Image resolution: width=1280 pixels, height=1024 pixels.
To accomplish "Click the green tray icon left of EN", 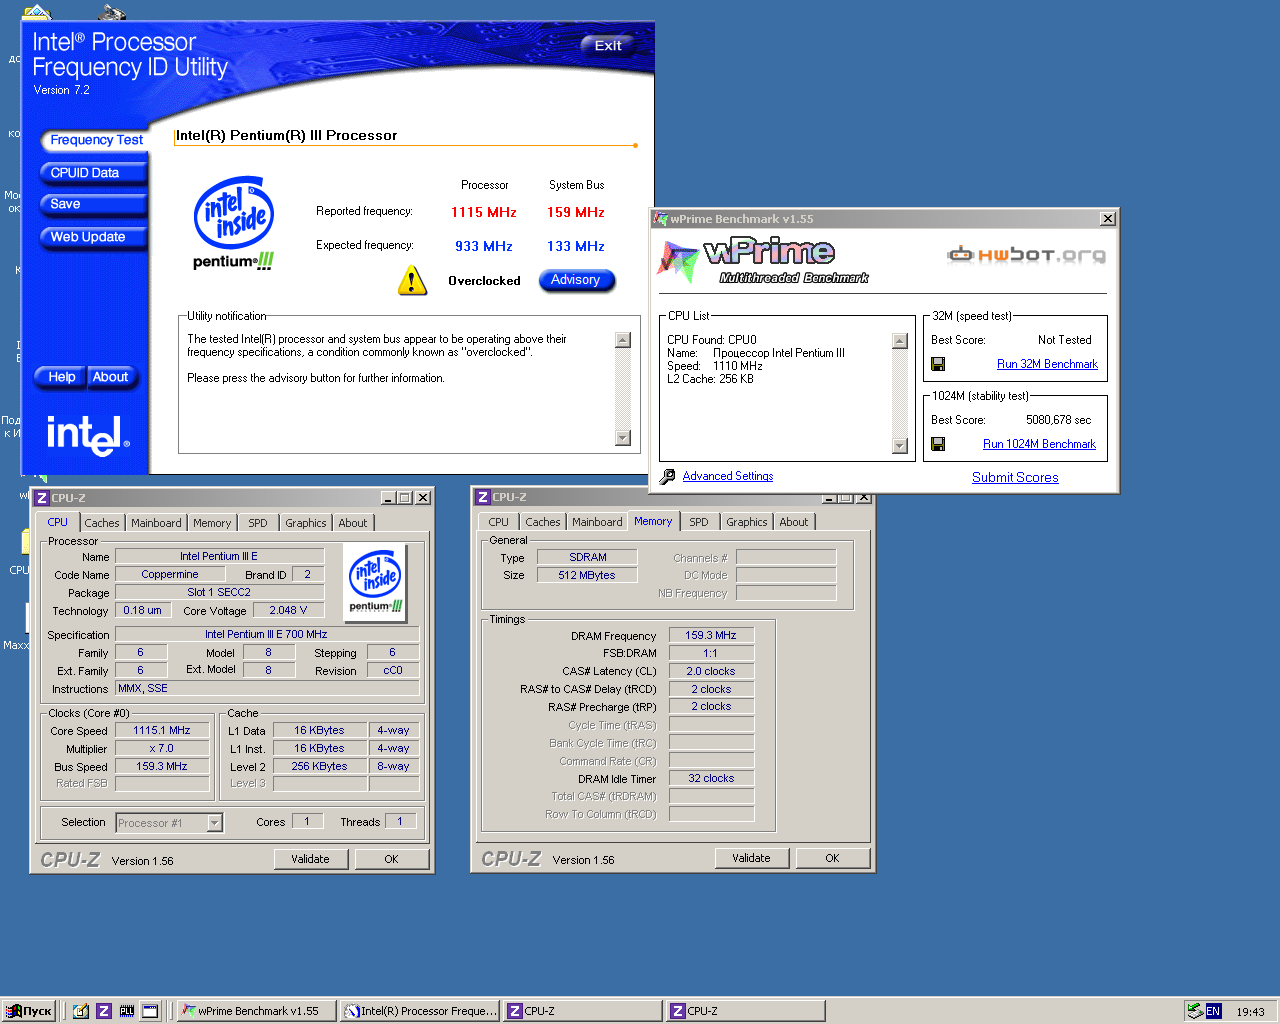I will click(x=1194, y=1011).
